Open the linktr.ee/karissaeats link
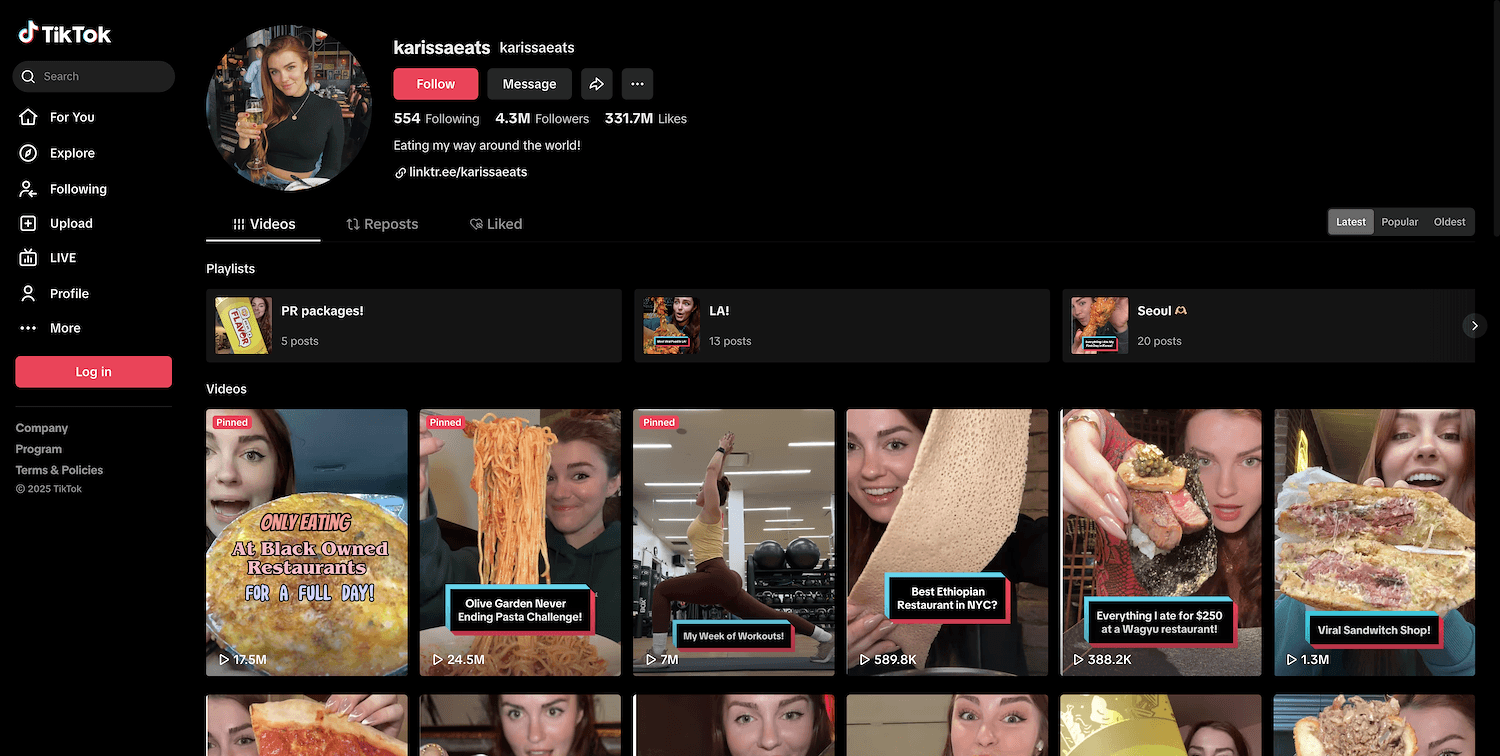 467,172
